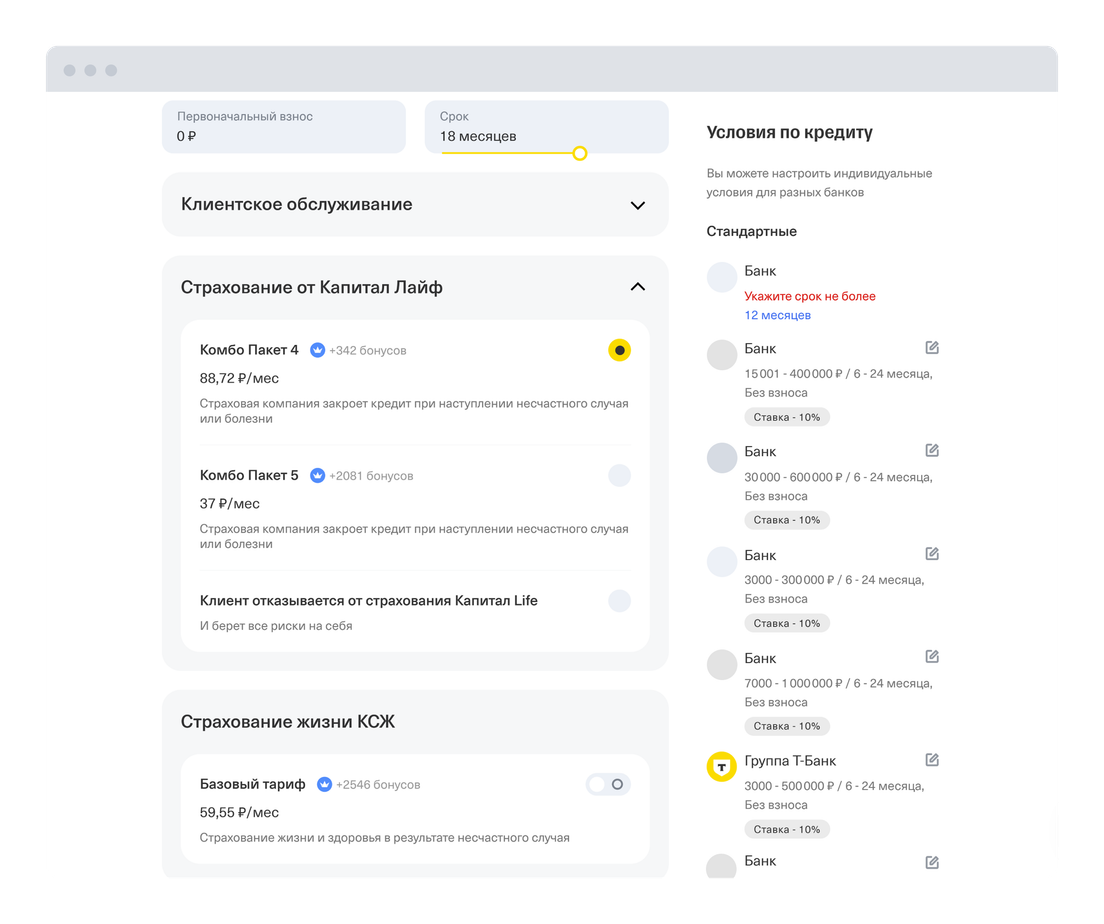Click the Срок slider handle
This screenshot has height=924, width=1104.
[x=579, y=153]
